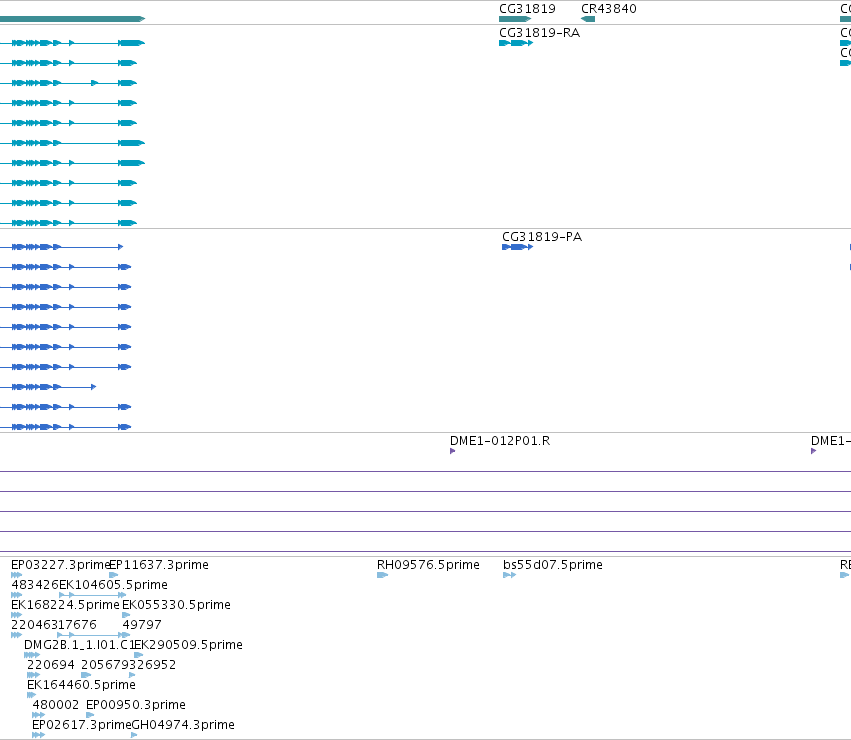The image size is (851, 740).
Task: Click the EK104605.5prime label
Action: pyautogui.click(x=113, y=585)
